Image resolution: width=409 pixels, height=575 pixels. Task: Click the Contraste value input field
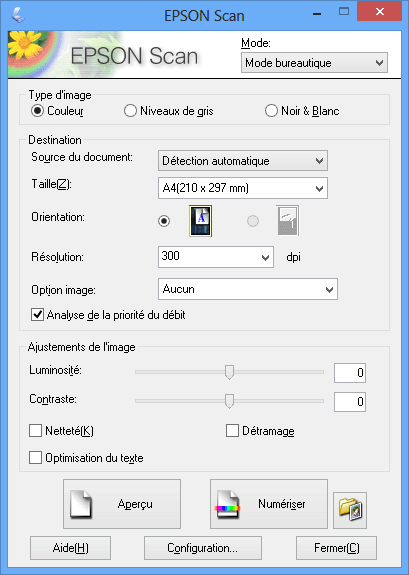pos(350,402)
